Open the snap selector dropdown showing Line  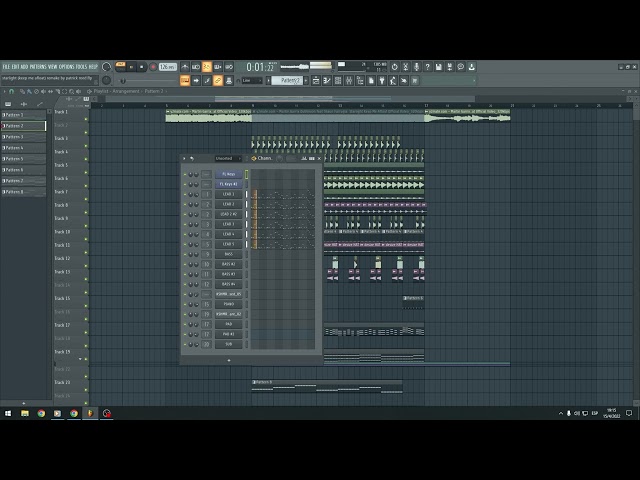[x=251, y=81]
